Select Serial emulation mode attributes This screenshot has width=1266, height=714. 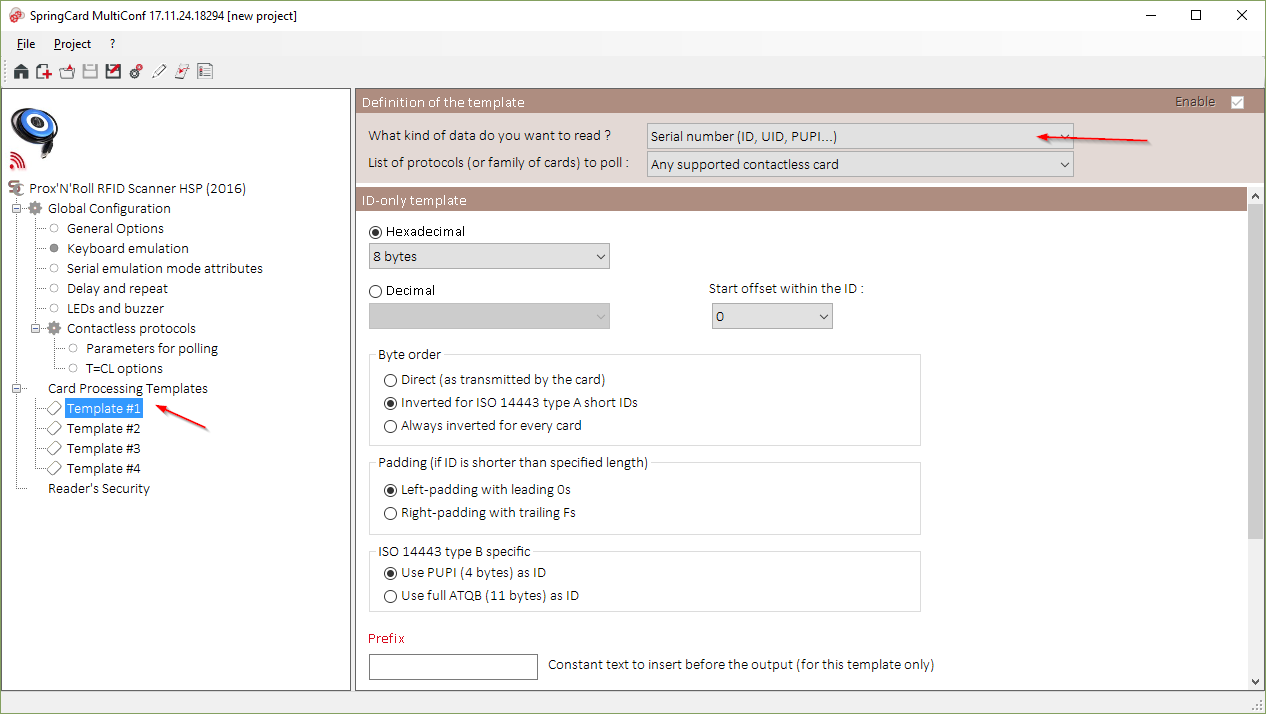(x=164, y=268)
